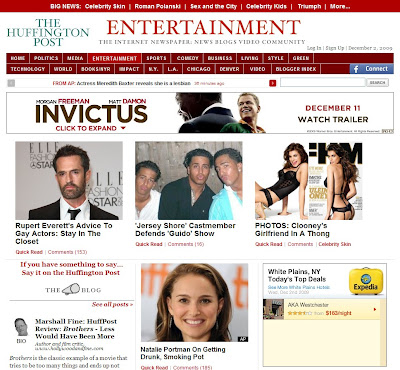Open Marshall Fine's Brothers review
Screen dimensions: 400x370
[76, 329]
